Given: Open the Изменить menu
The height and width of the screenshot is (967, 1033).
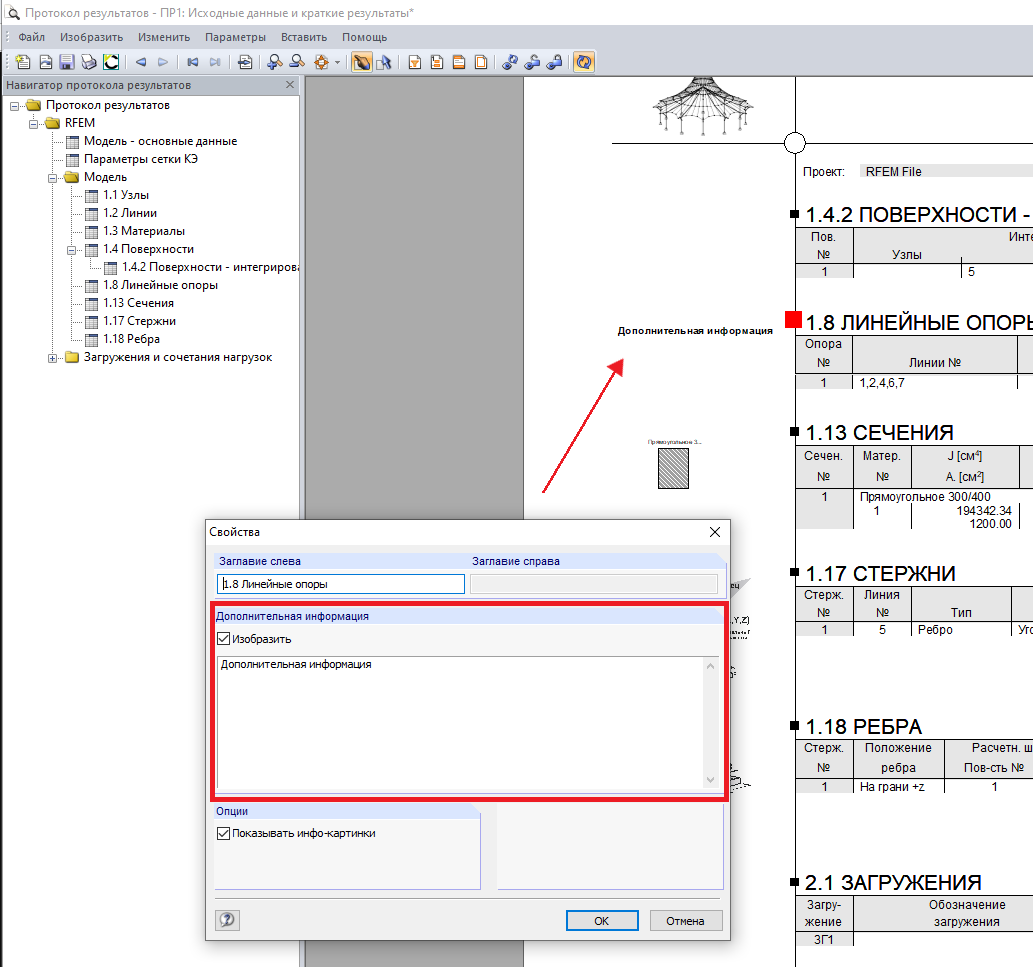Looking at the screenshot, I should pyautogui.click(x=164, y=37).
